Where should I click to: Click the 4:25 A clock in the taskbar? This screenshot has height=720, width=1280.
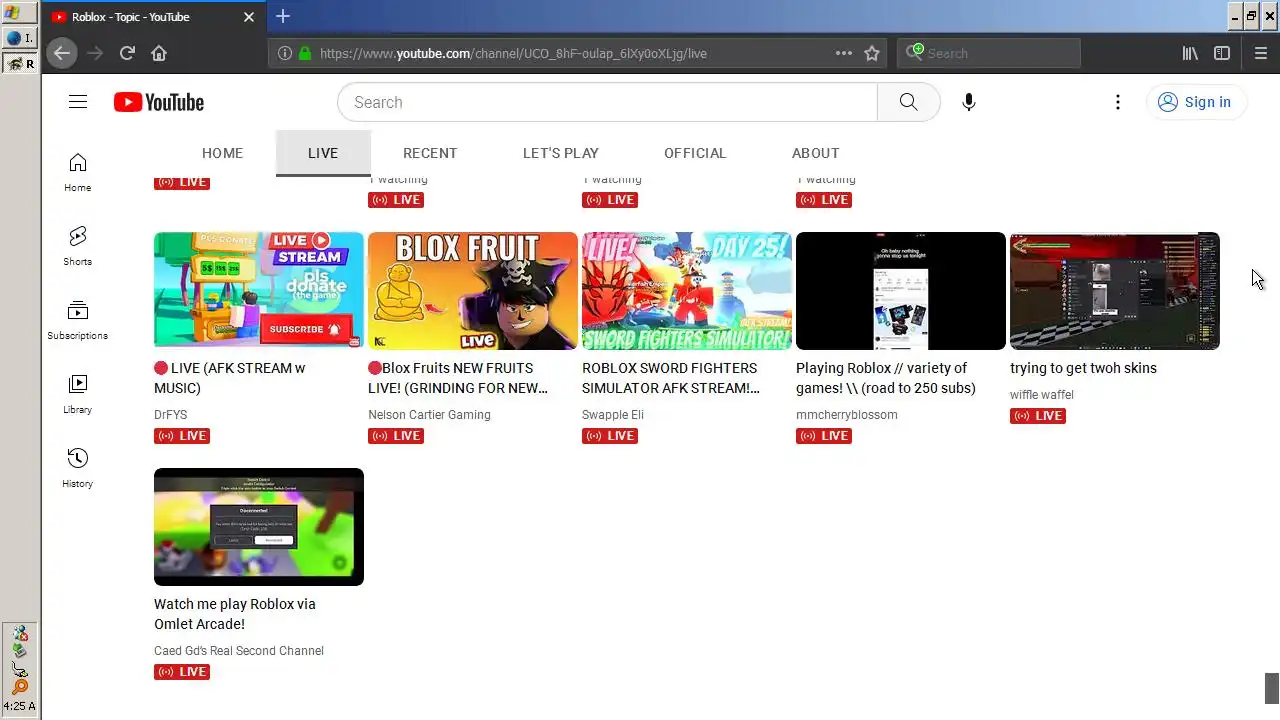click(20, 706)
